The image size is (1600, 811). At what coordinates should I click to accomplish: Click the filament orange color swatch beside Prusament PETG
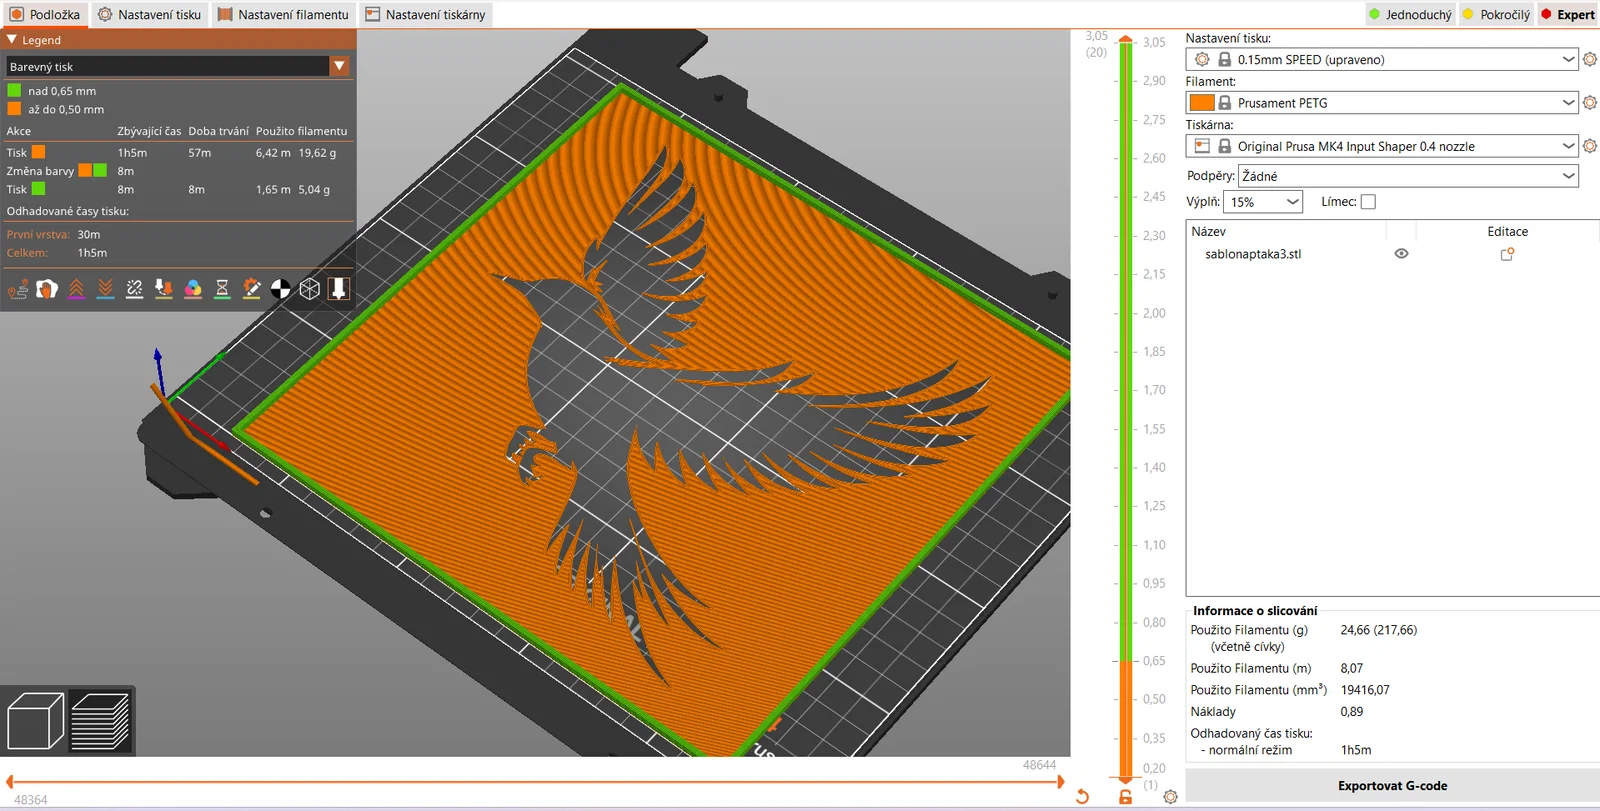(1202, 103)
